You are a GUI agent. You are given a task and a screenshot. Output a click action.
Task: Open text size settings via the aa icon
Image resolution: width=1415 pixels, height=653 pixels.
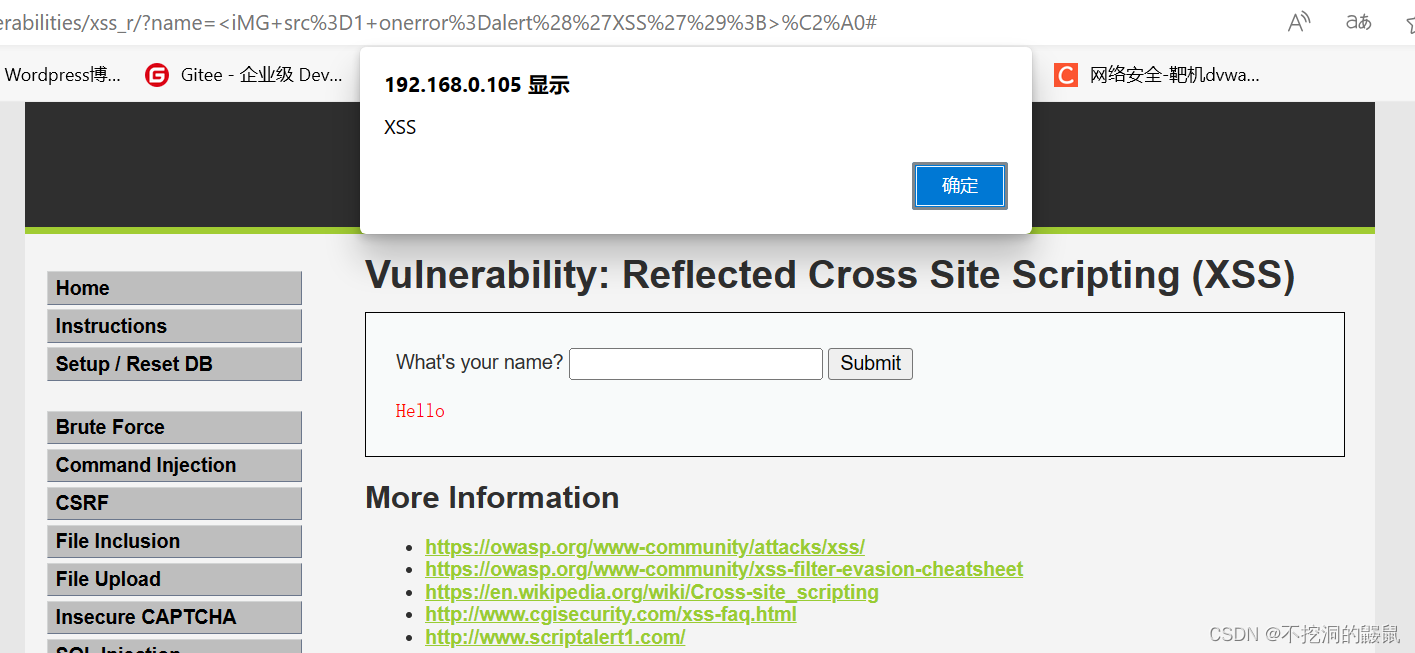click(x=1358, y=22)
